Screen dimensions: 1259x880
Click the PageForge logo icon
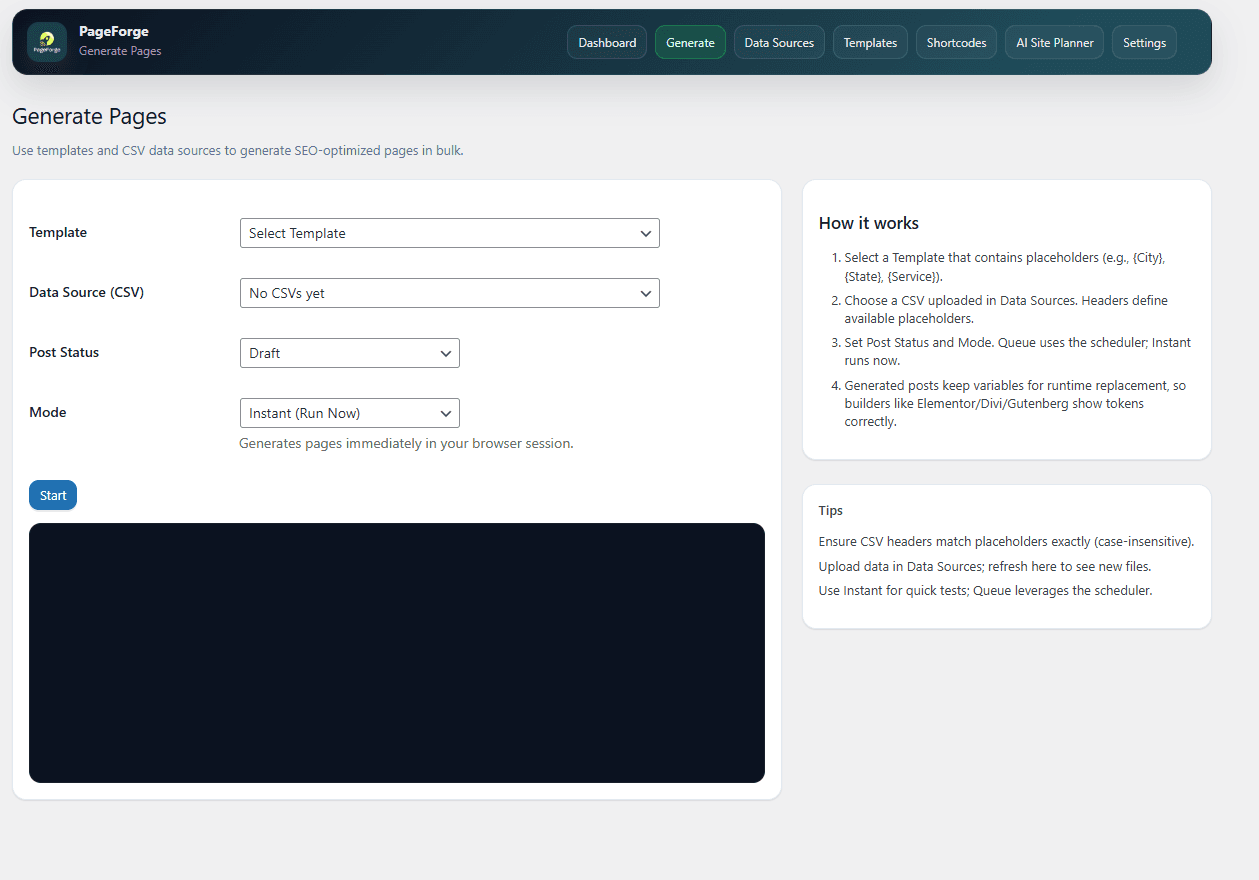click(46, 42)
